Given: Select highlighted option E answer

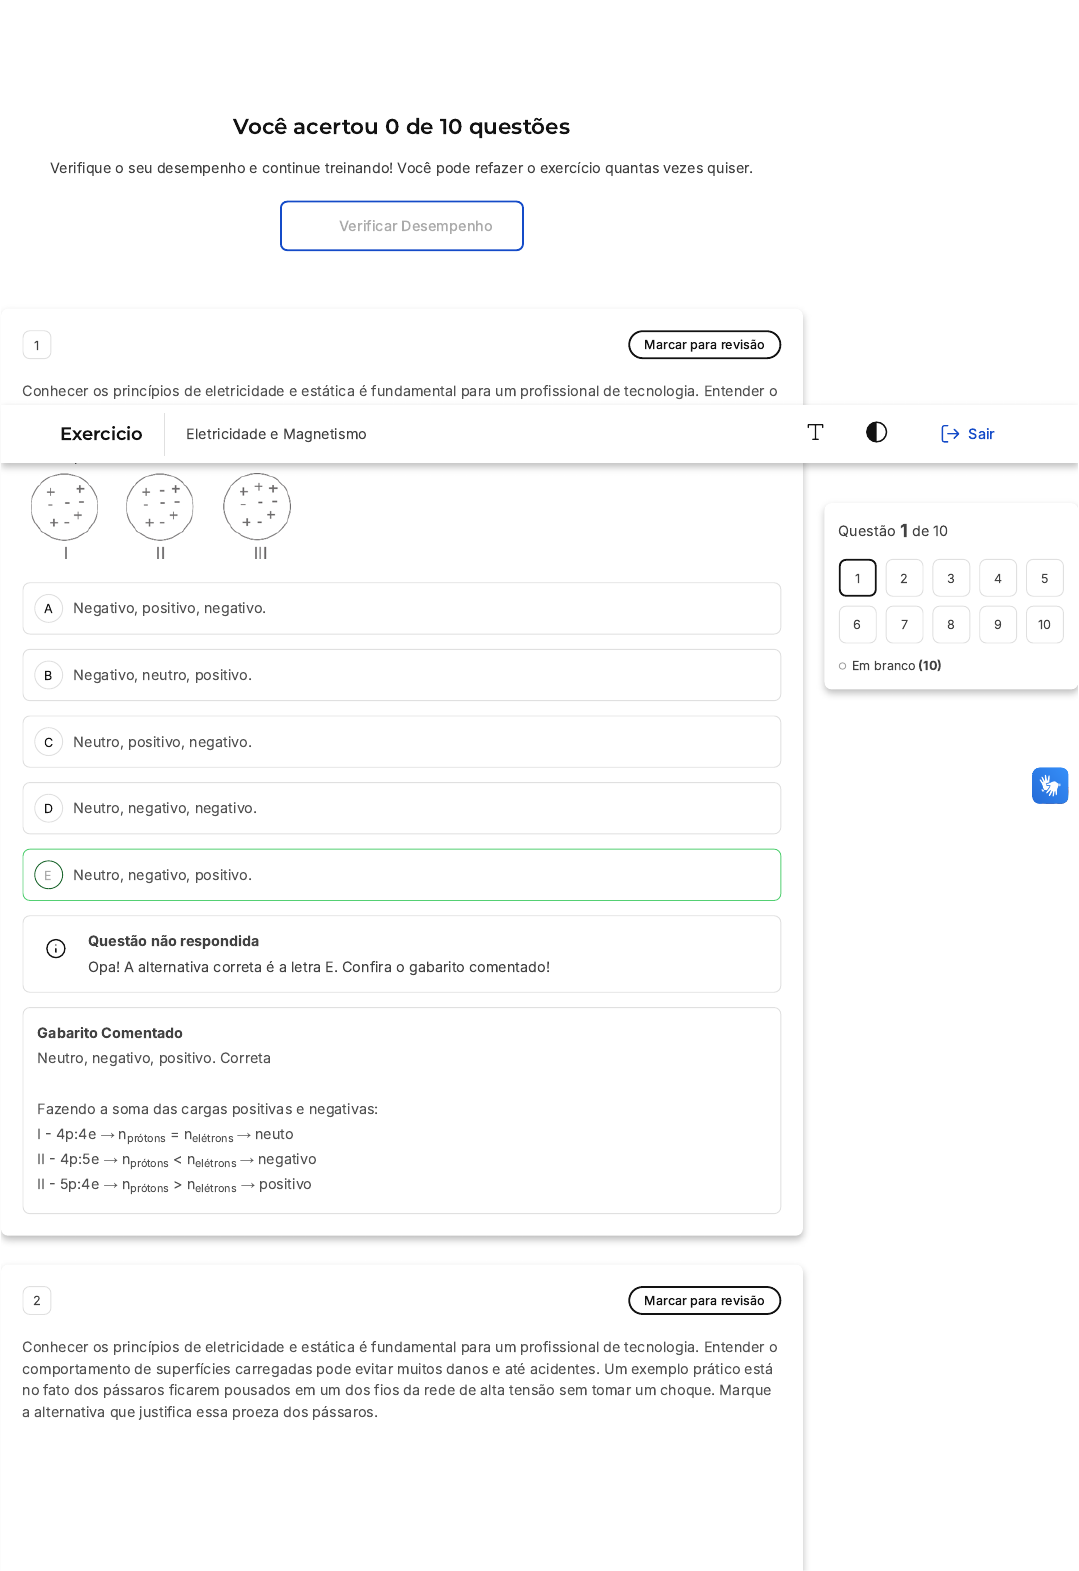Looking at the screenshot, I should coord(401,875).
